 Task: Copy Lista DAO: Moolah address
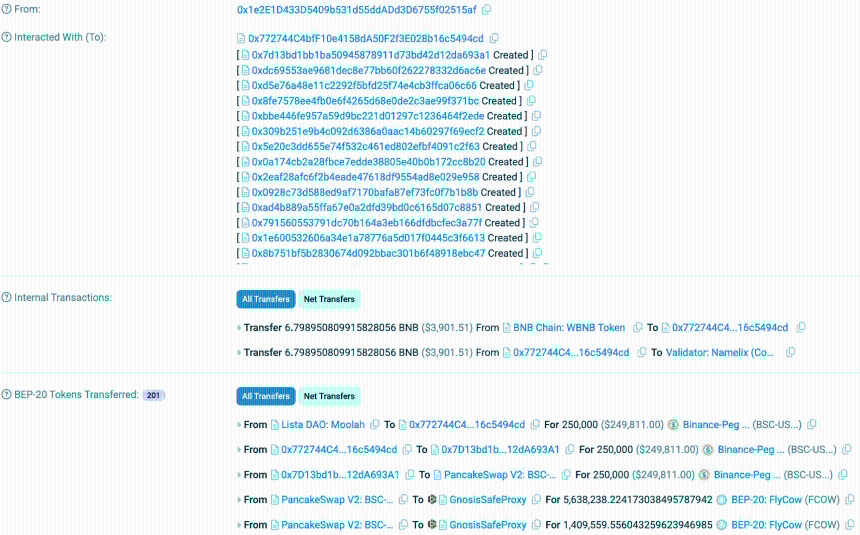[x=375, y=424]
